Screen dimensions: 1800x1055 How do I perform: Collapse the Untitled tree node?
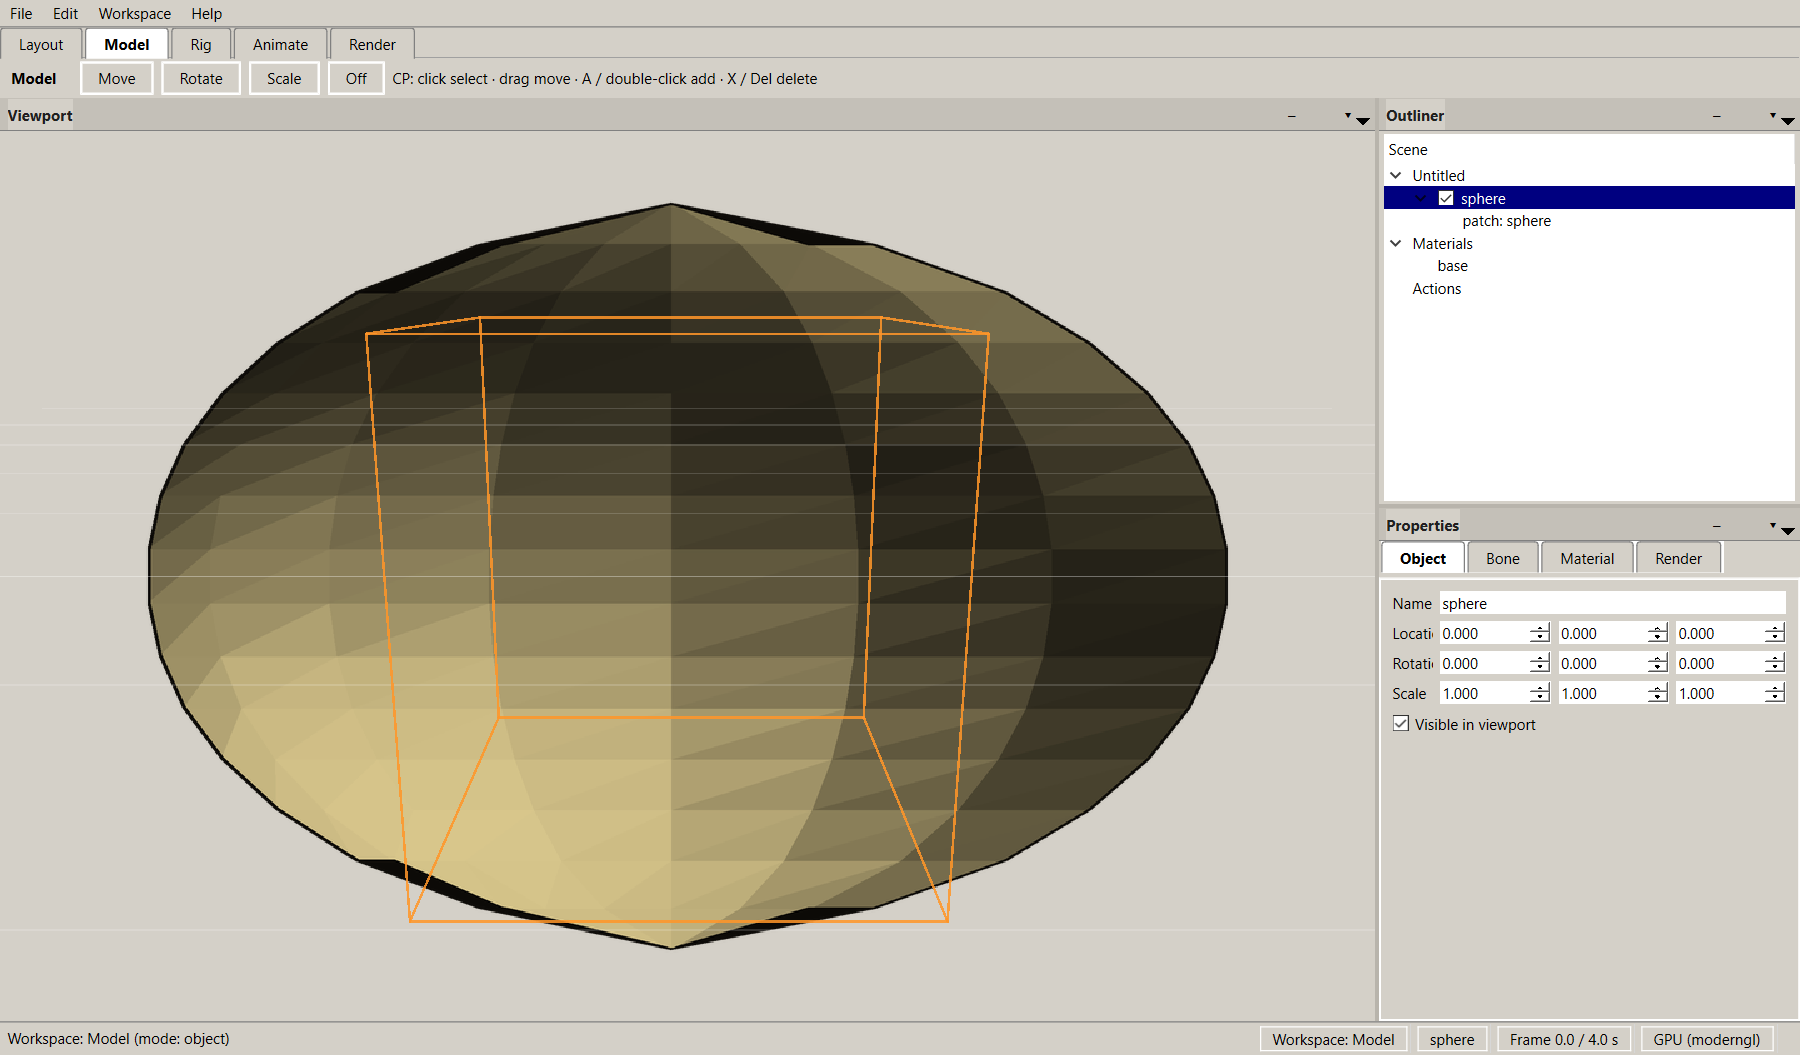point(1396,175)
